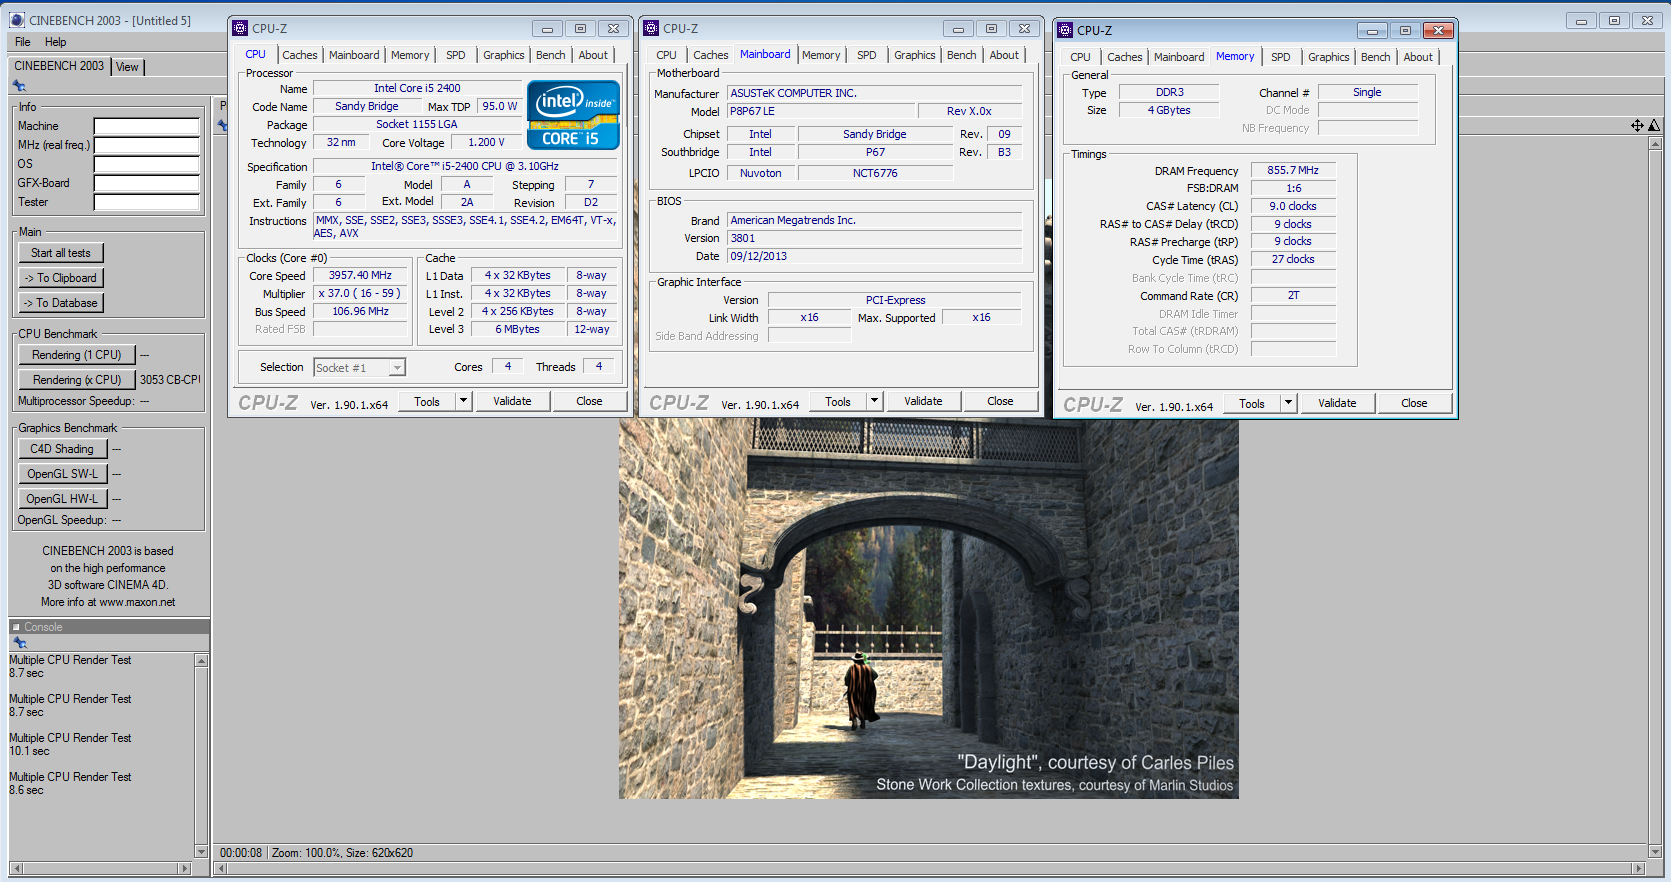Click the CPU-Z icon in the Mainboard window title bar

coord(651,28)
